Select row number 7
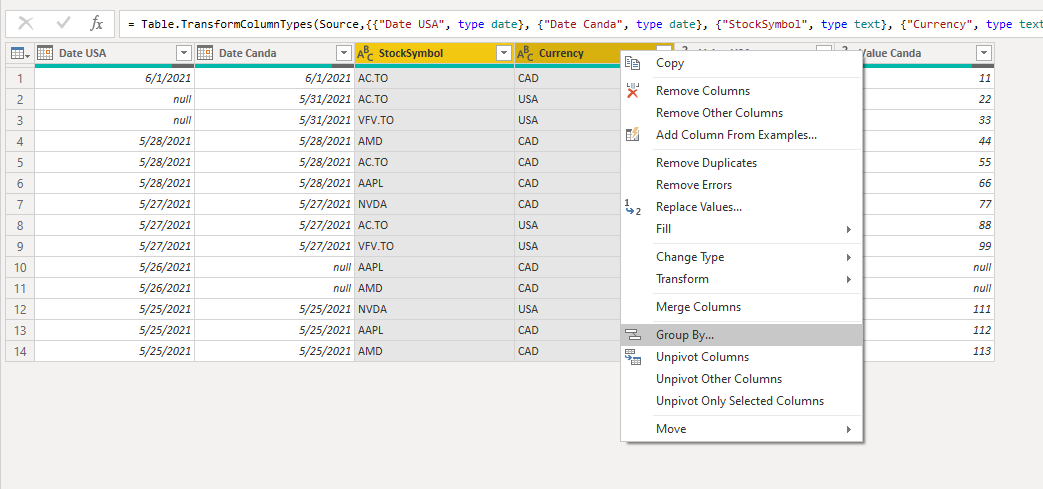Viewport: 1043px width, 489px height. tap(21, 204)
